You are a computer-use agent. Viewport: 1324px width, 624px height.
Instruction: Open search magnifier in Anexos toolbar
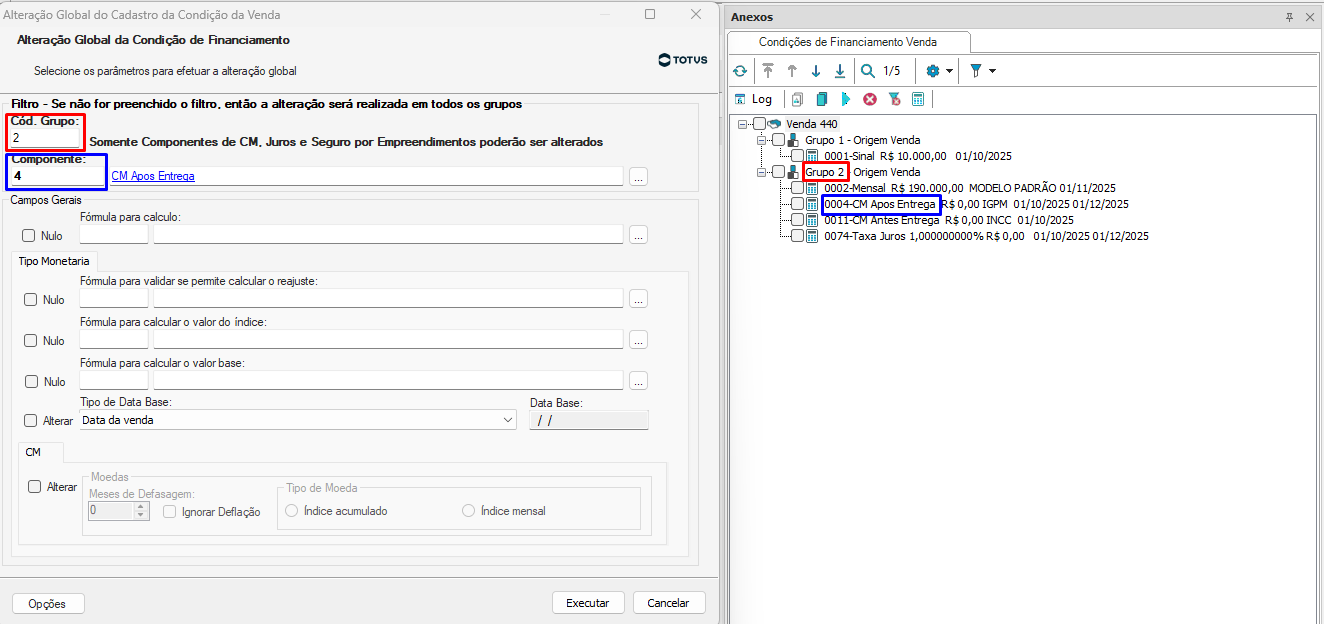(x=868, y=71)
